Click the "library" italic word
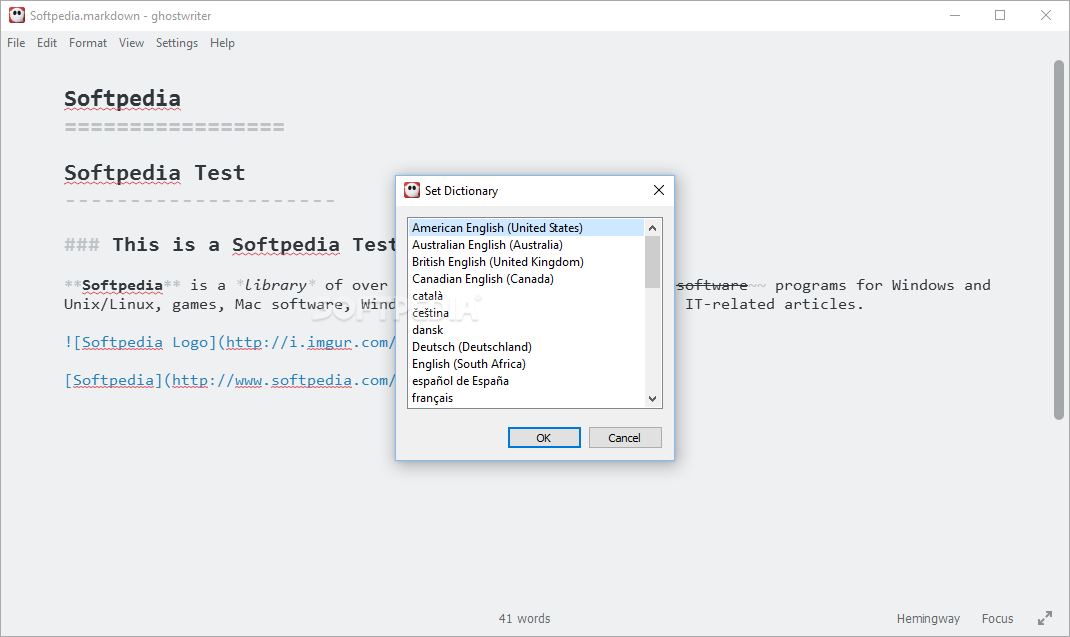Image resolution: width=1070 pixels, height=637 pixels. tap(276, 285)
